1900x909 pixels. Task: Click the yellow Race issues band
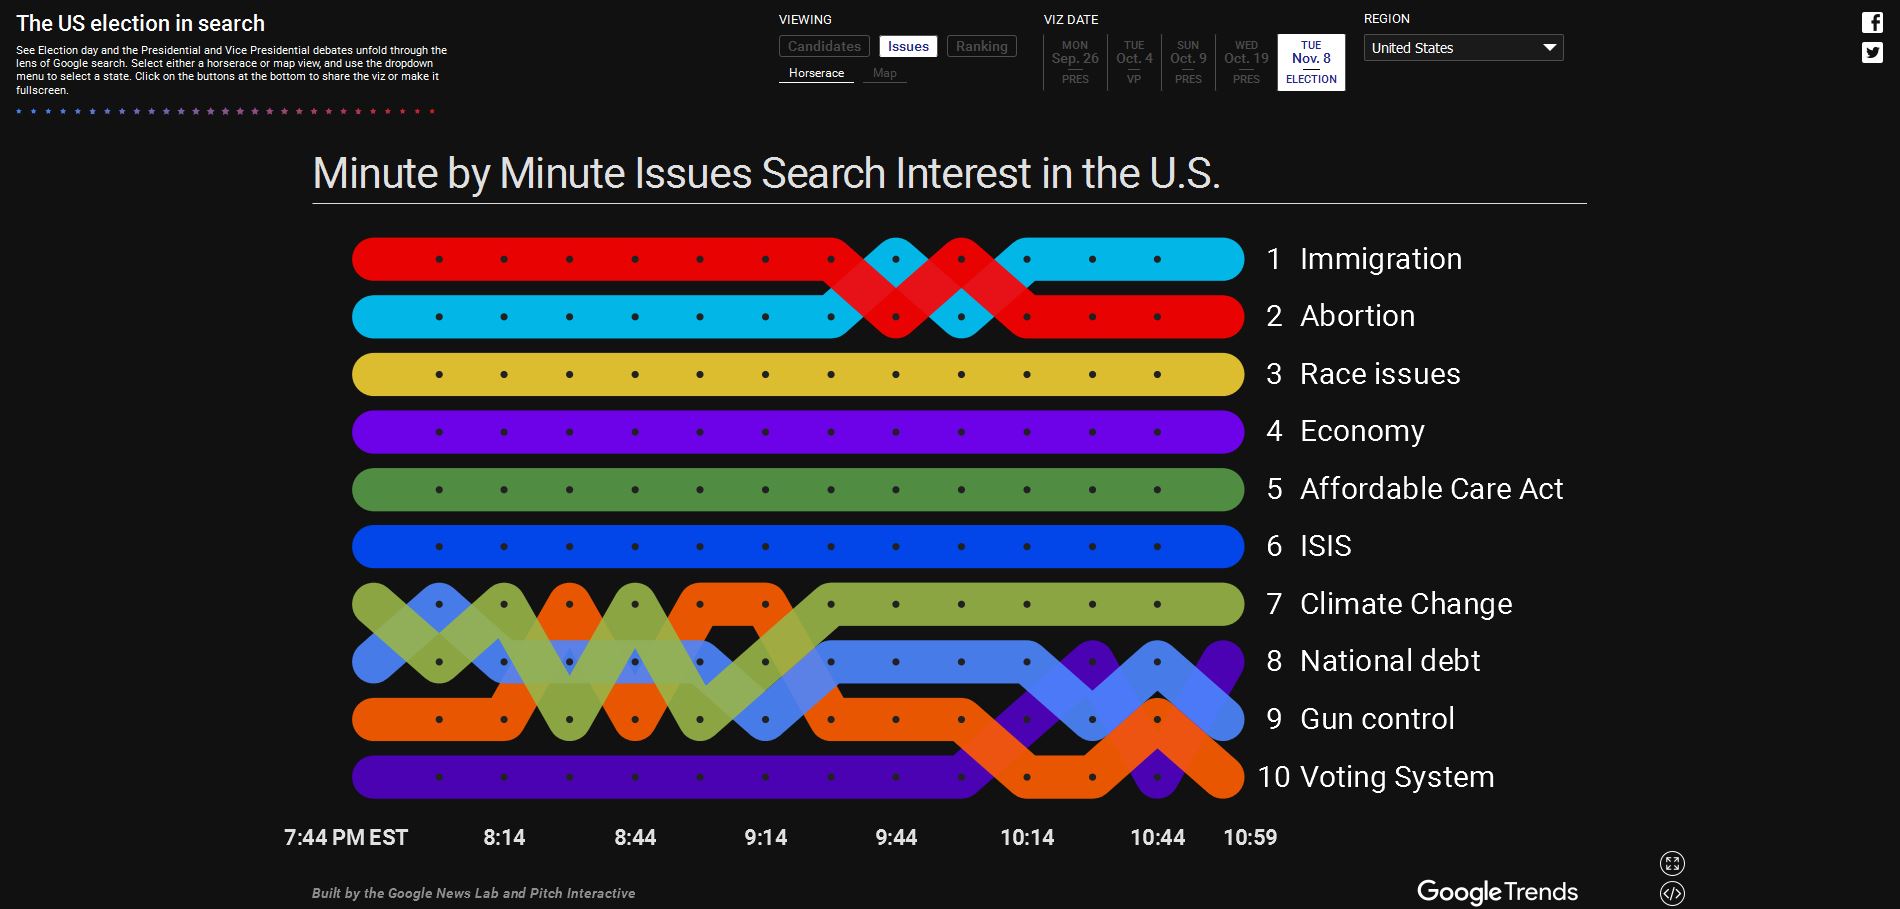tap(798, 374)
